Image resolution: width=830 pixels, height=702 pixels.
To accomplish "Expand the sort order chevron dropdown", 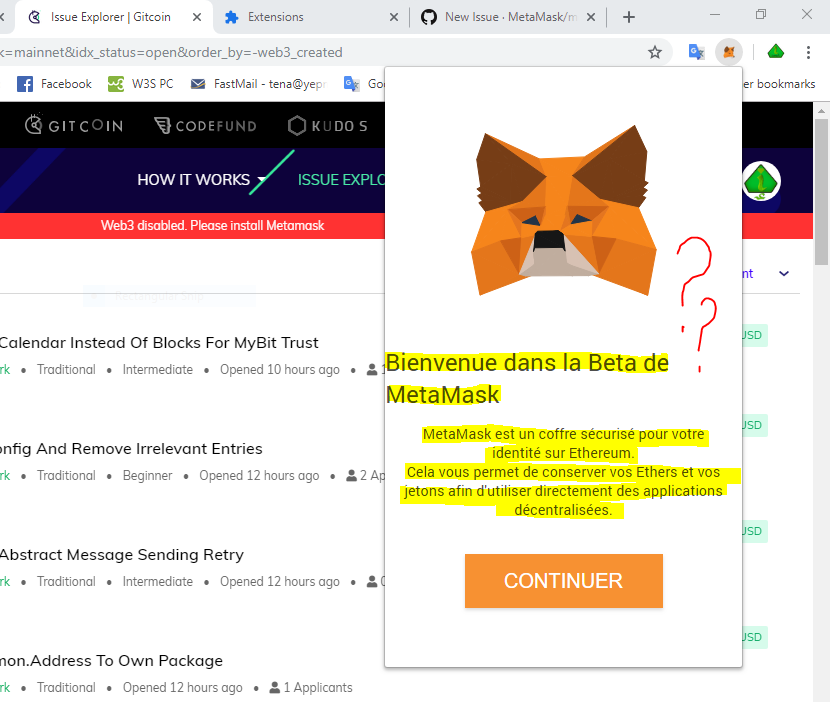I will point(784,273).
